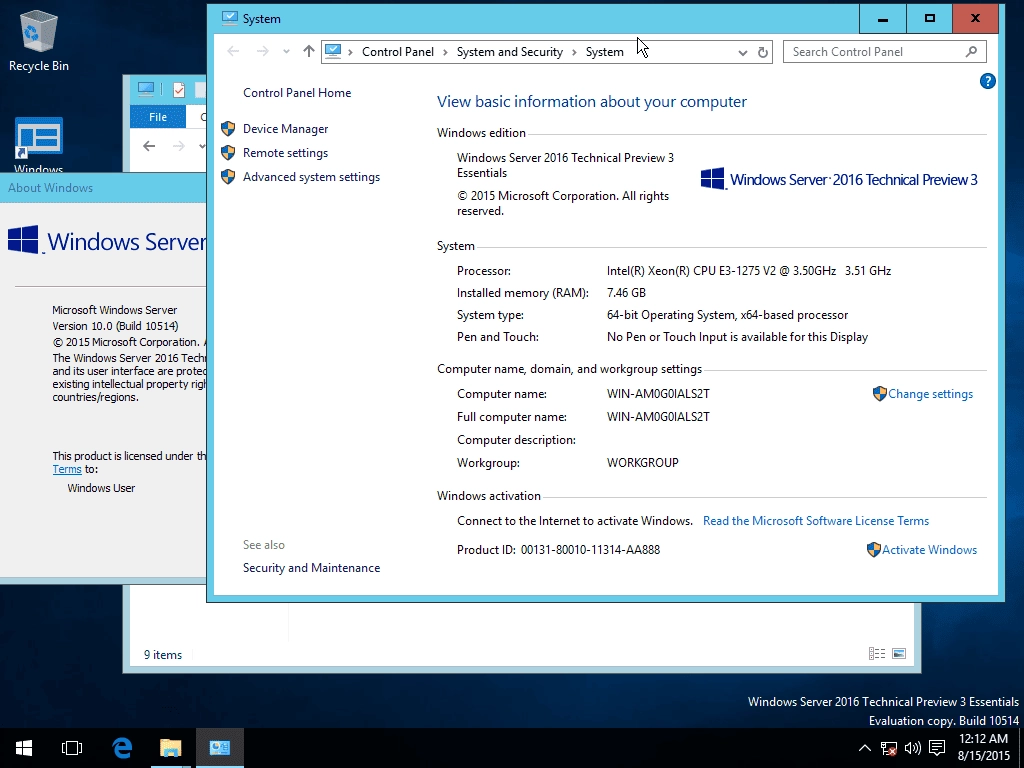The height and width of the screenshot is (768, 1024).
Task: Open recent locations dropdown in System window
Action: click(x=286, y=52)
